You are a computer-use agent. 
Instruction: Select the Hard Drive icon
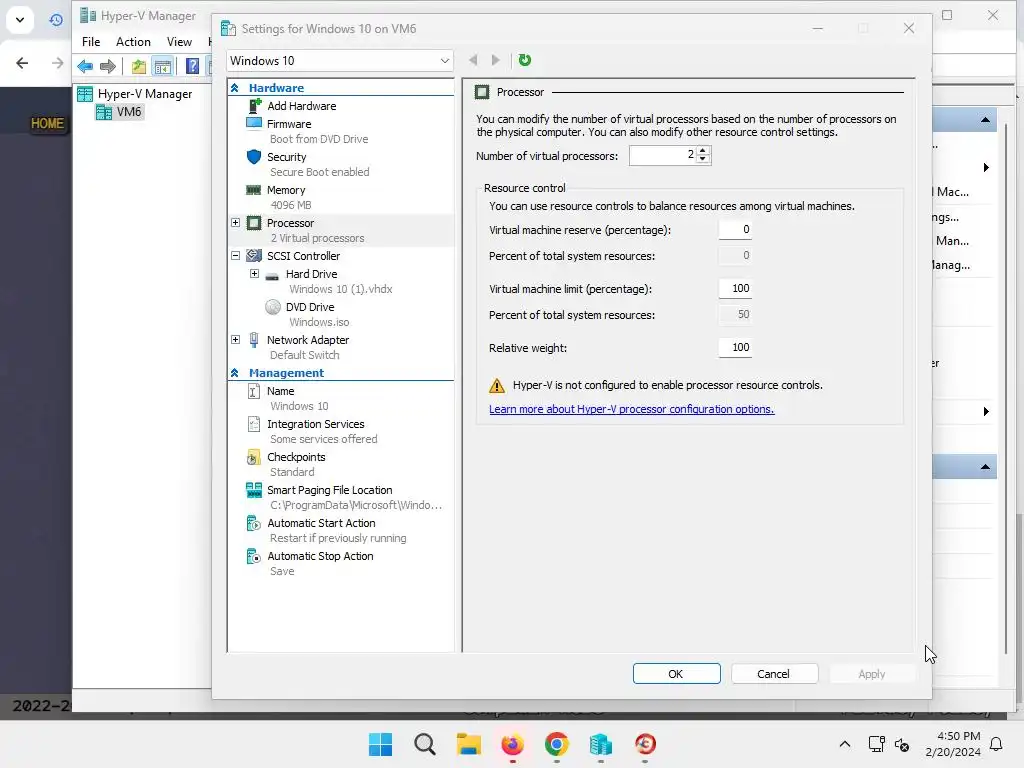coord(272,276)
